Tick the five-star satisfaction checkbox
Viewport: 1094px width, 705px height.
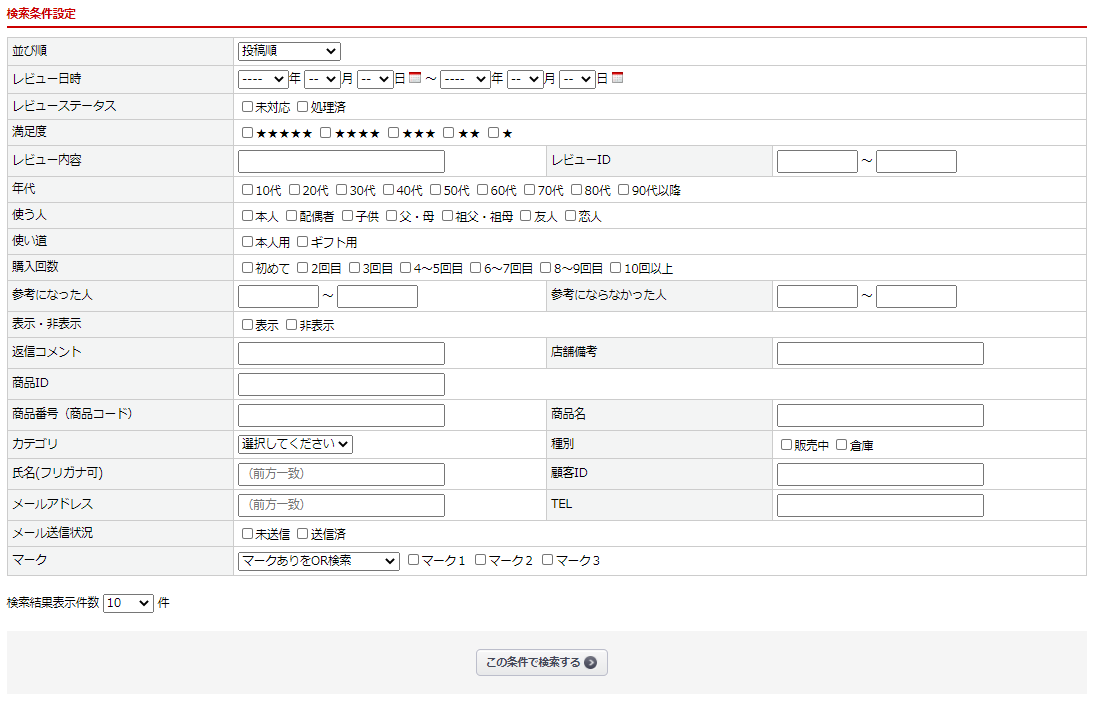point(248,133)
